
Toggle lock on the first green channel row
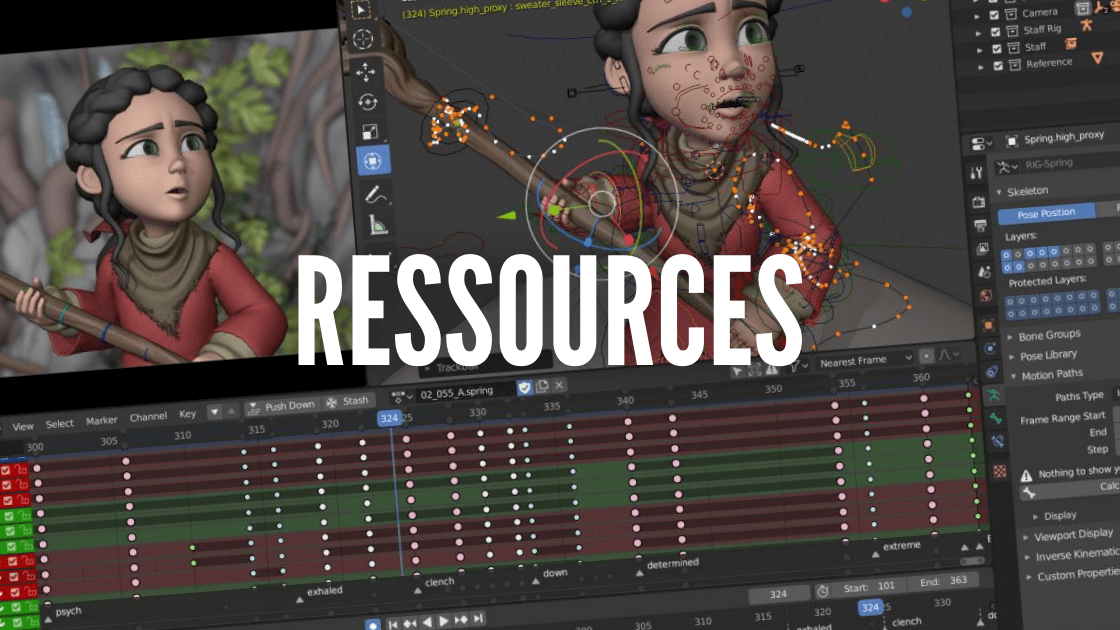24,514
